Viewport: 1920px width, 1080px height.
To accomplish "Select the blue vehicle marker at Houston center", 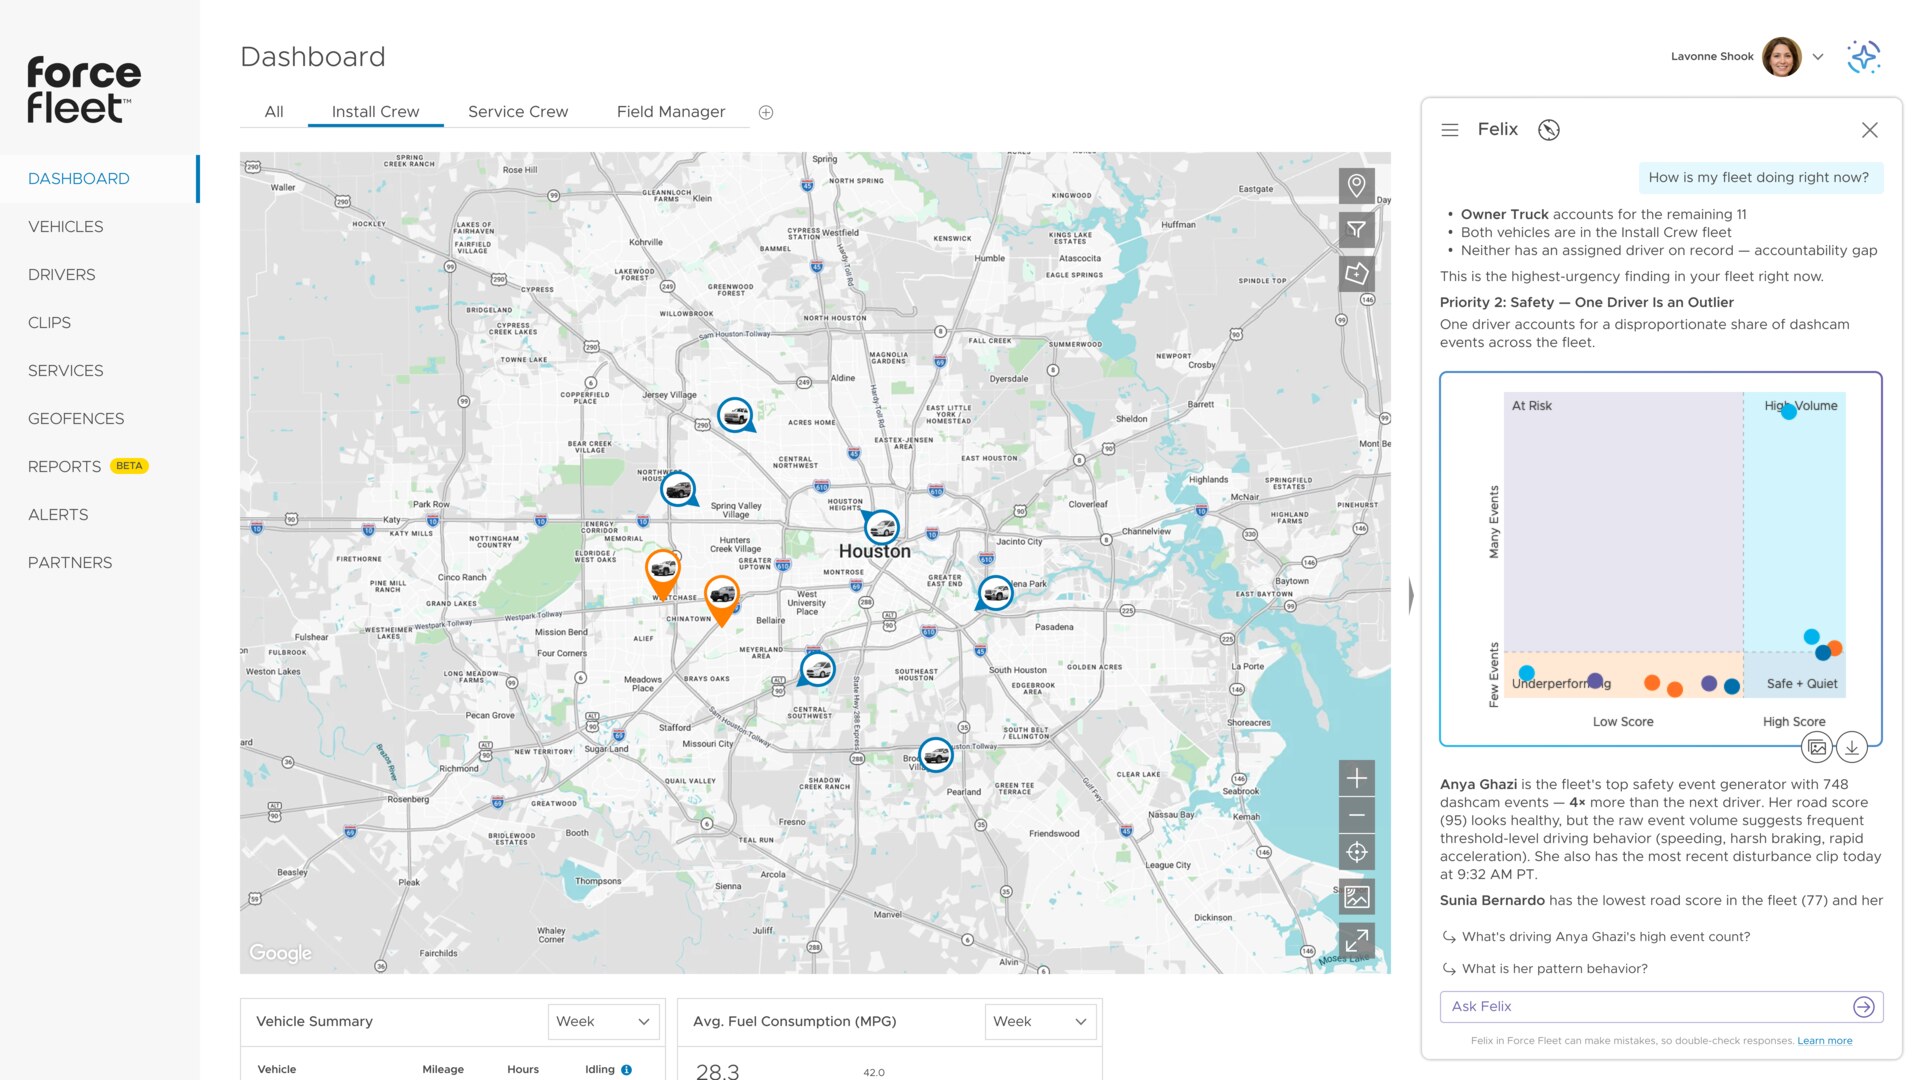I will click(882, 528).
